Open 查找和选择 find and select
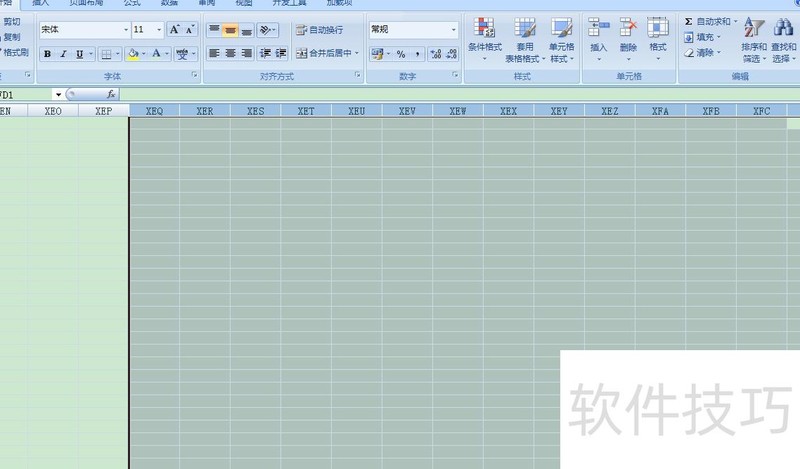 point(784,39)
